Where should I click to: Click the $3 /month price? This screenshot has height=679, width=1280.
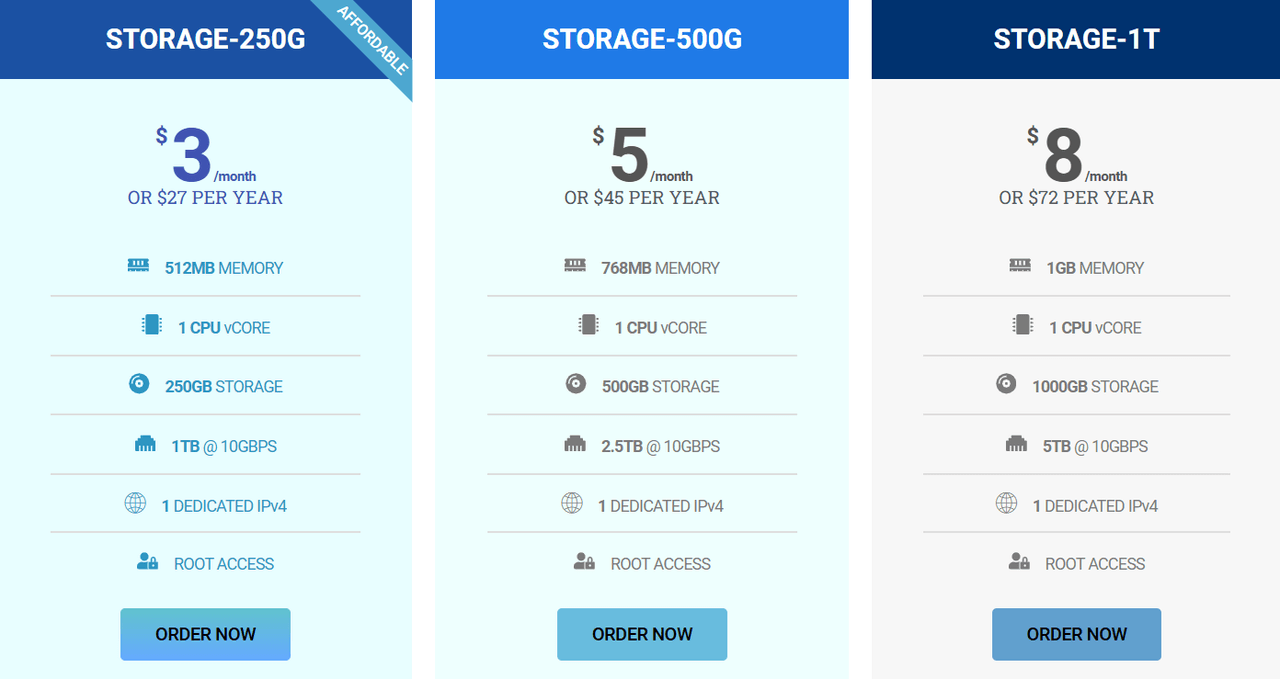point(205,155)
